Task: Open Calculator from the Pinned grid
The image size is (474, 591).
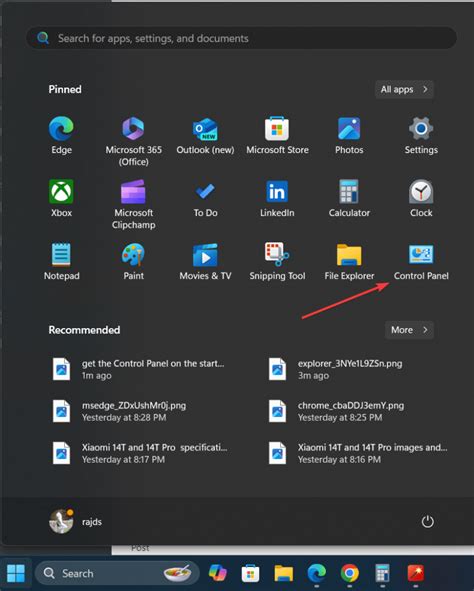Action: [x=349, y=198]
